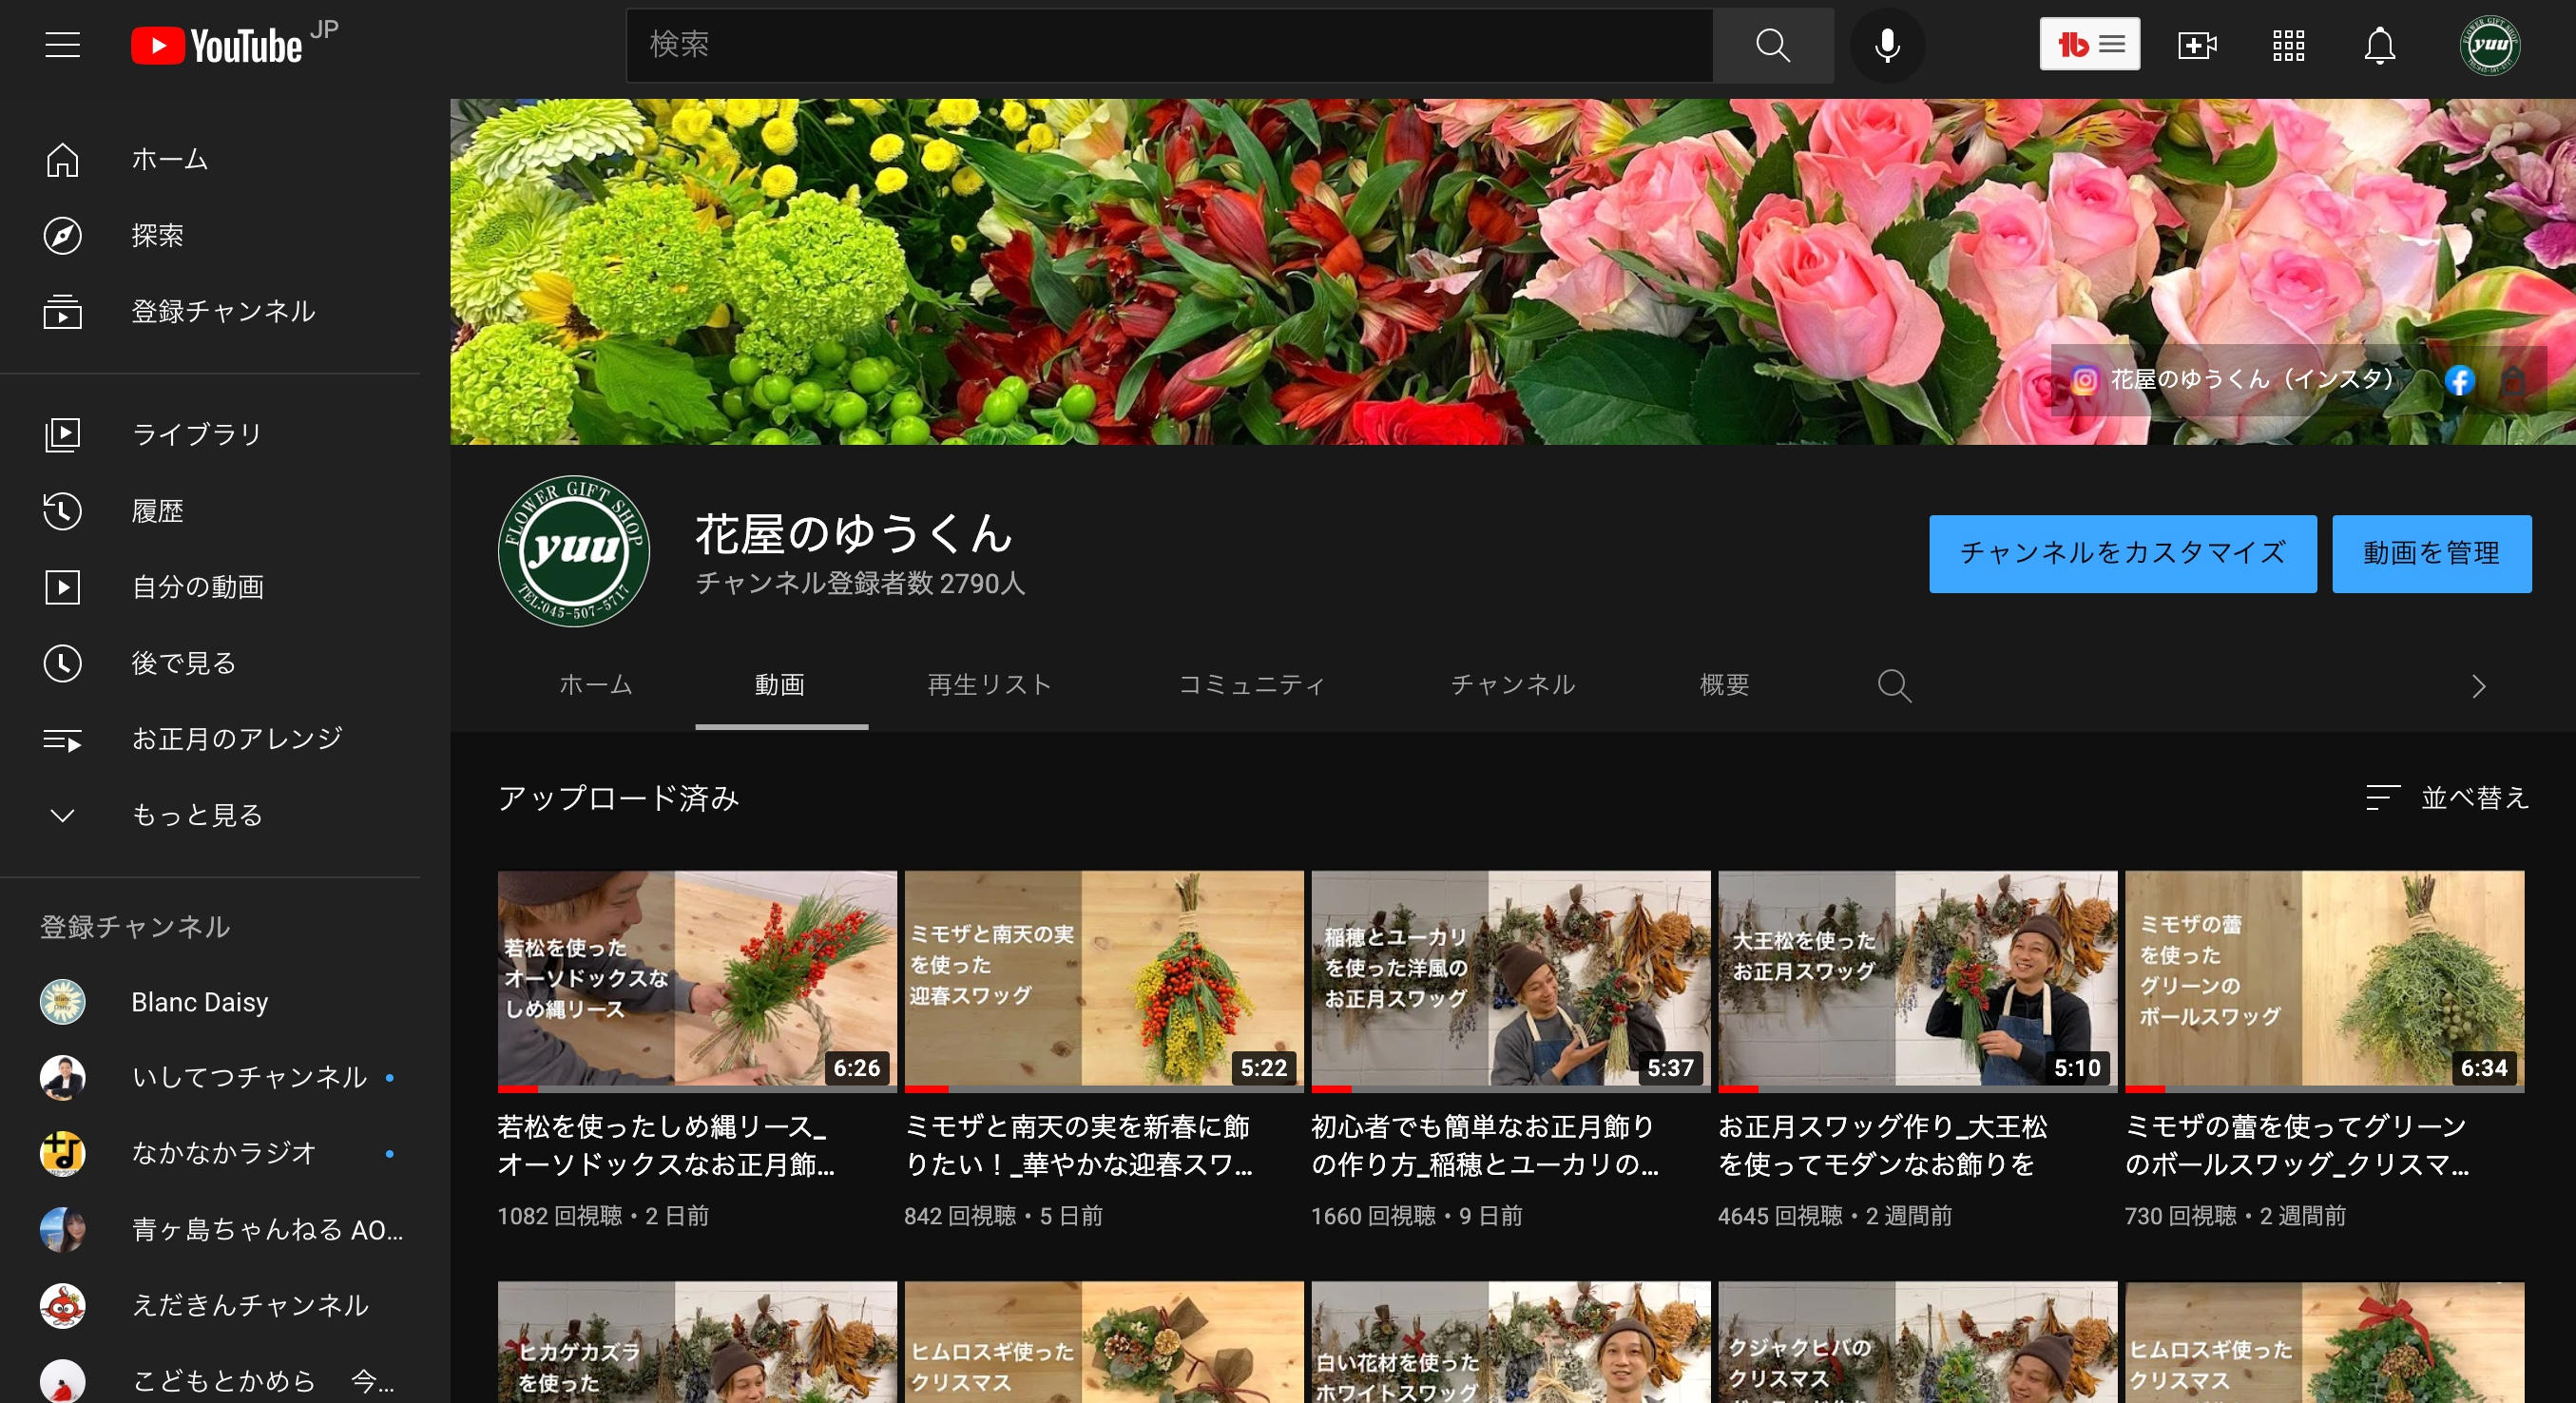The image size is (2576, 1403).
Task: Open the 6:26 video thumbnail
Action: pyautogui.click(x=697, y=981)
